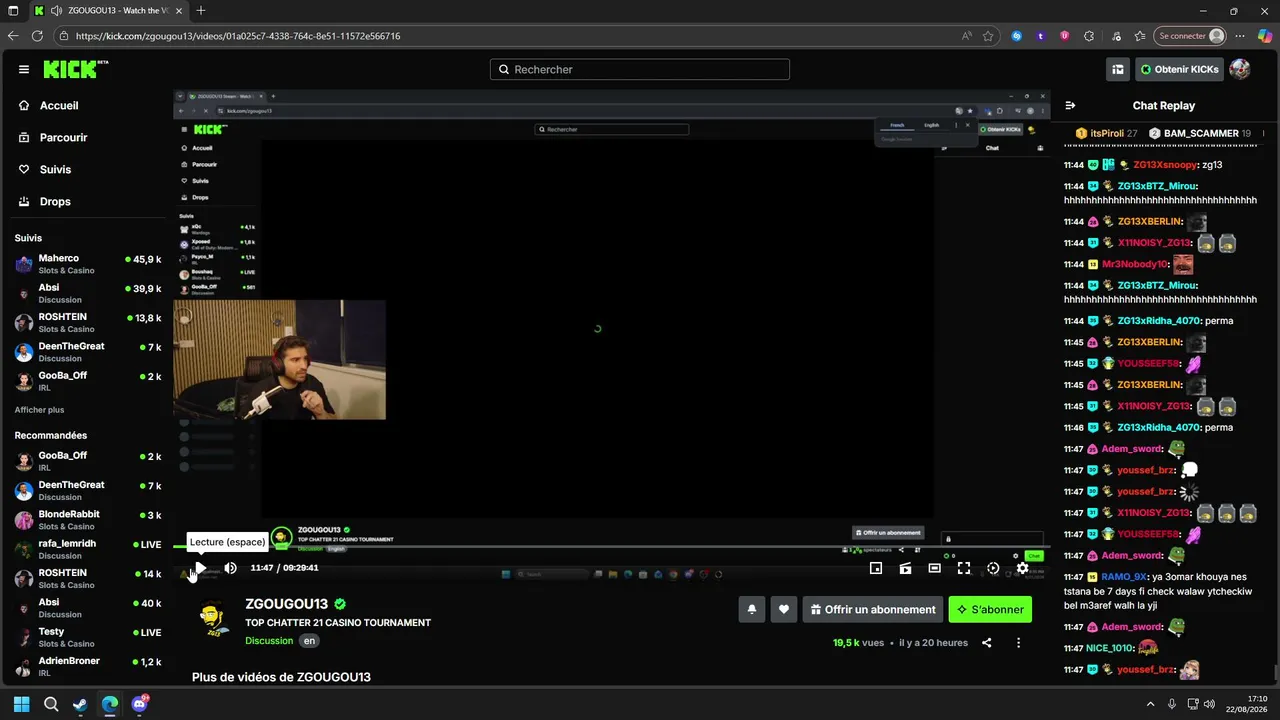Open Discord from the taskbar
The image size is (1280, 720).
coord(139,704)
